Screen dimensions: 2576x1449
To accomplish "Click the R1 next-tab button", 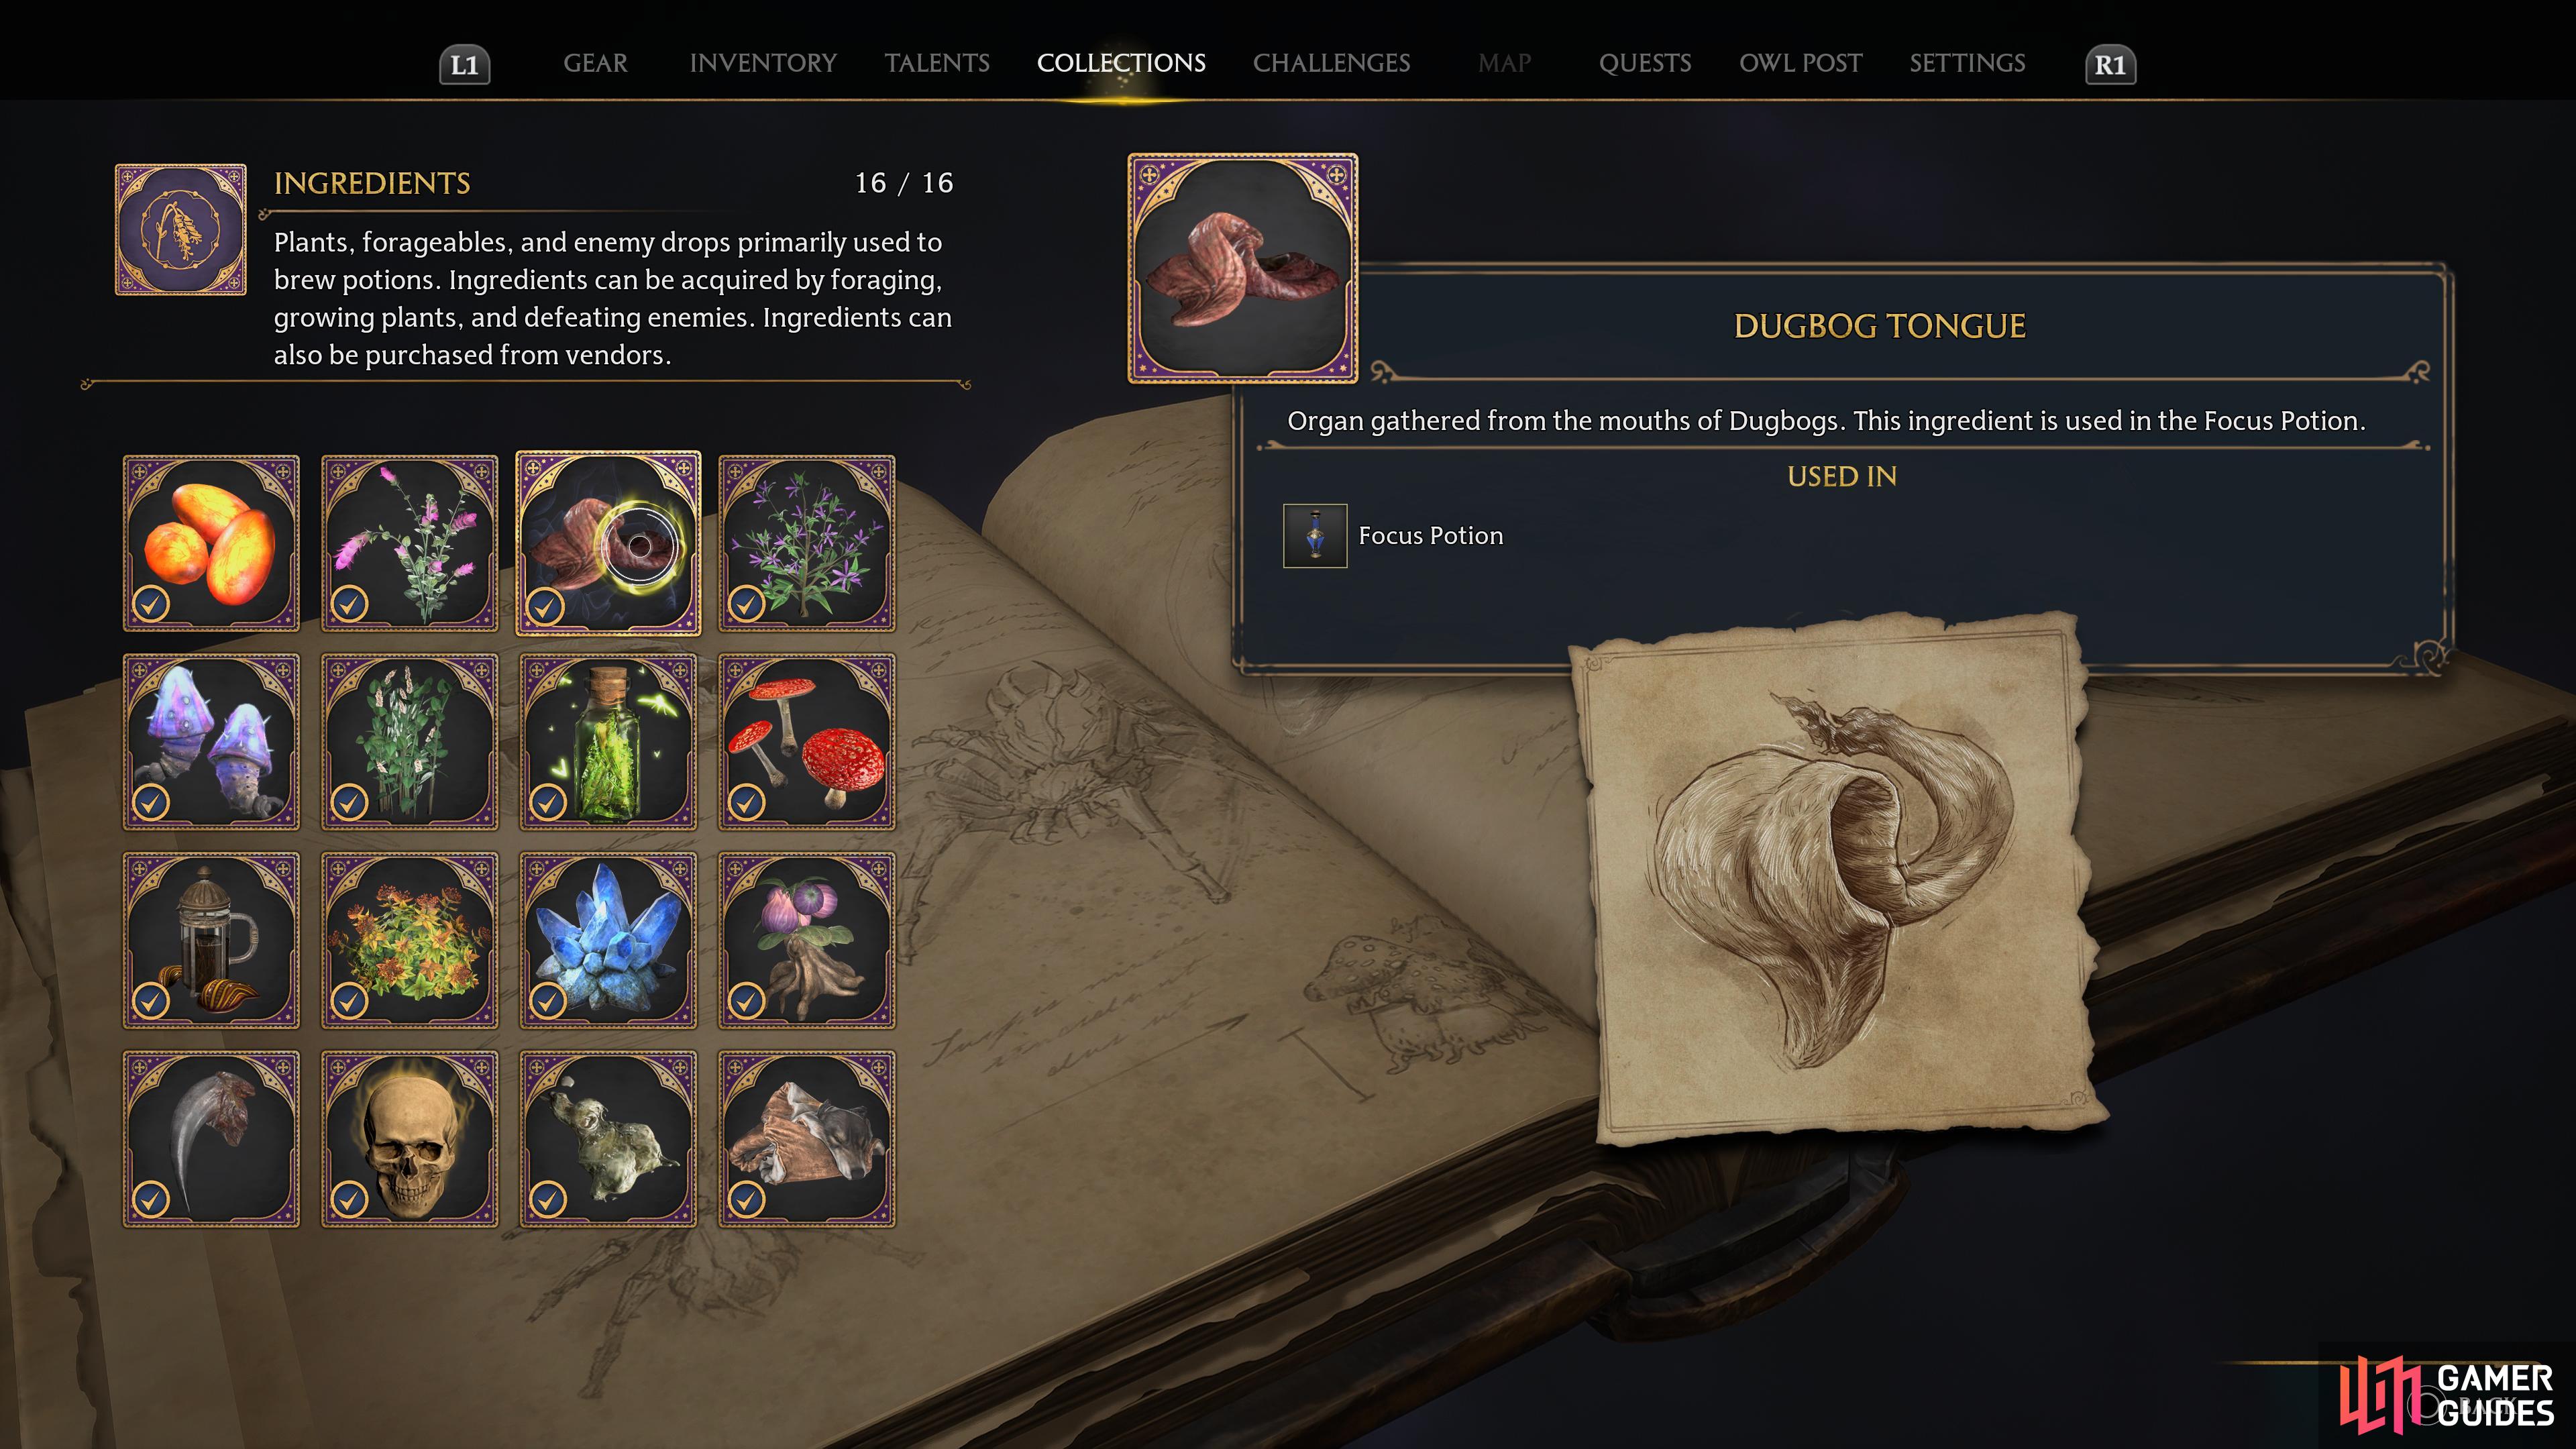I will coord(2110,65).
